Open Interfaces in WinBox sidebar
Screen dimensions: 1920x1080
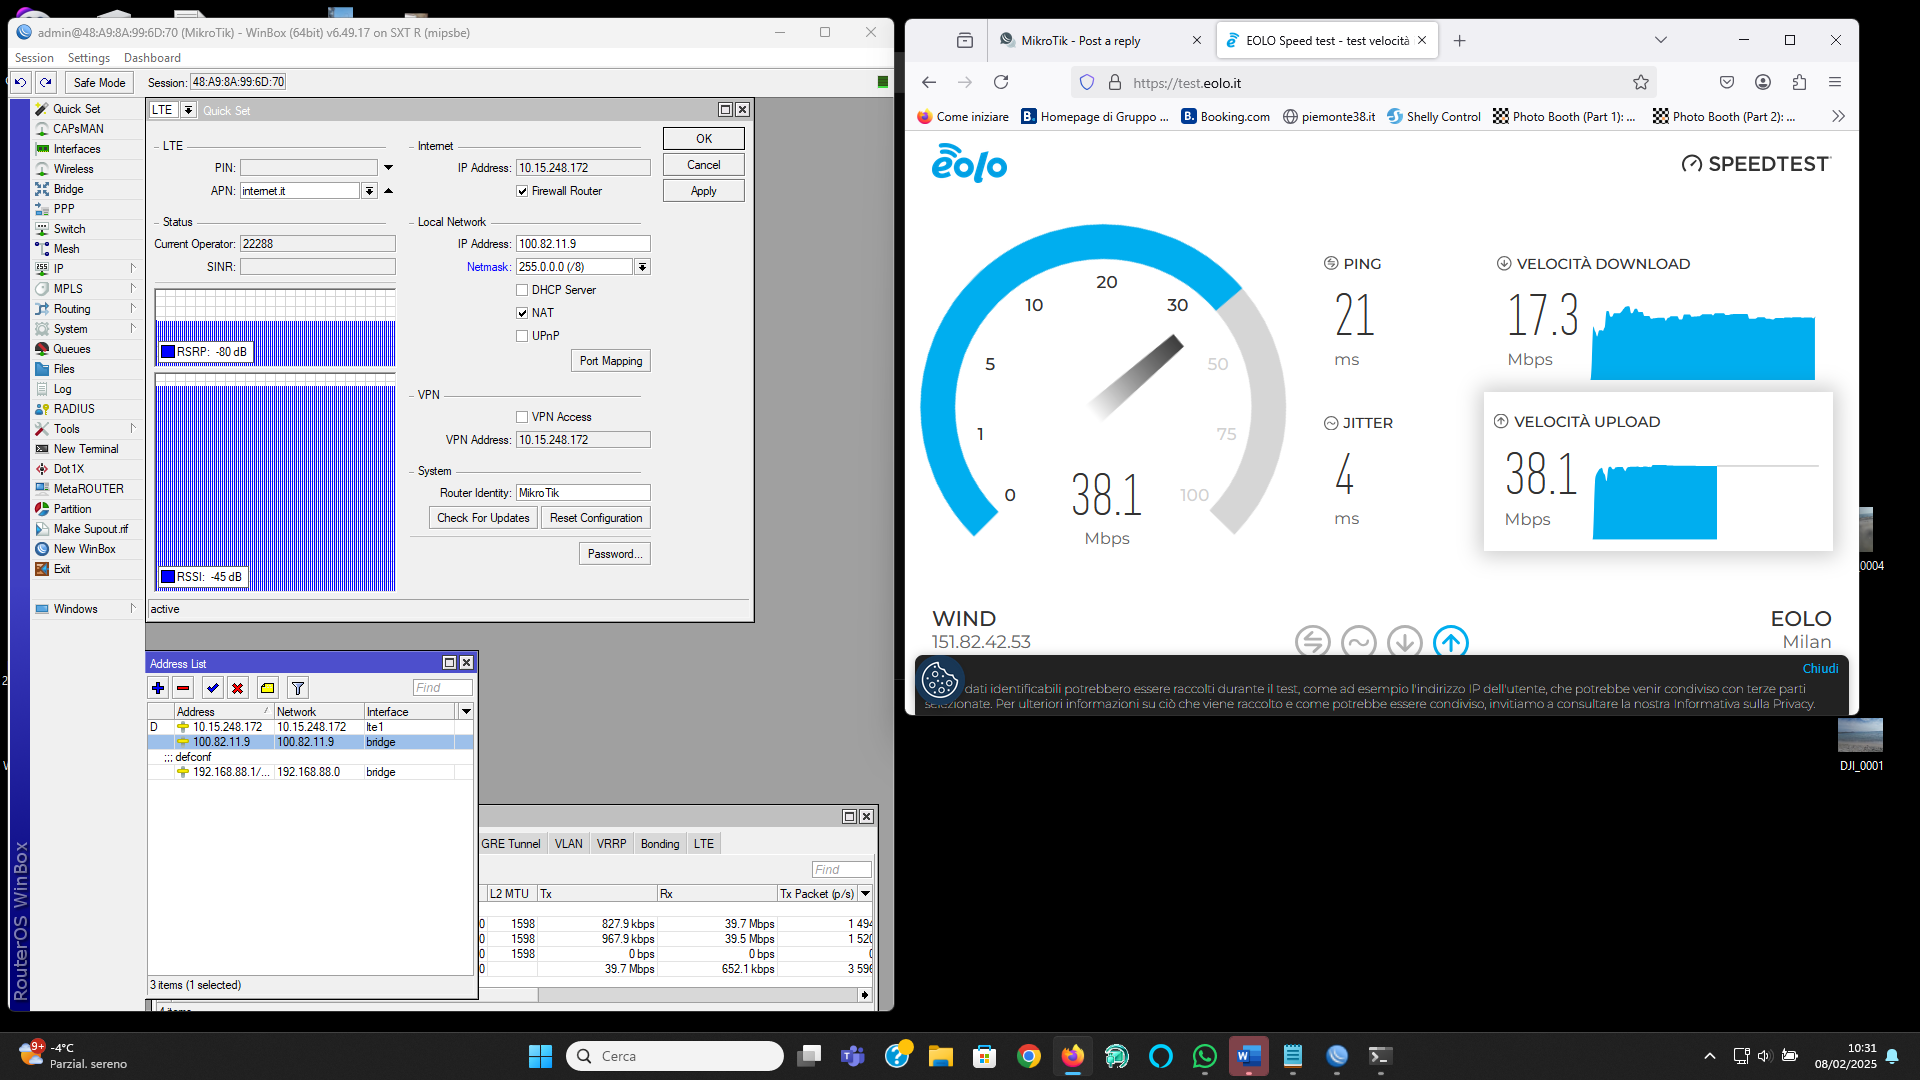(x=77, y=149)
